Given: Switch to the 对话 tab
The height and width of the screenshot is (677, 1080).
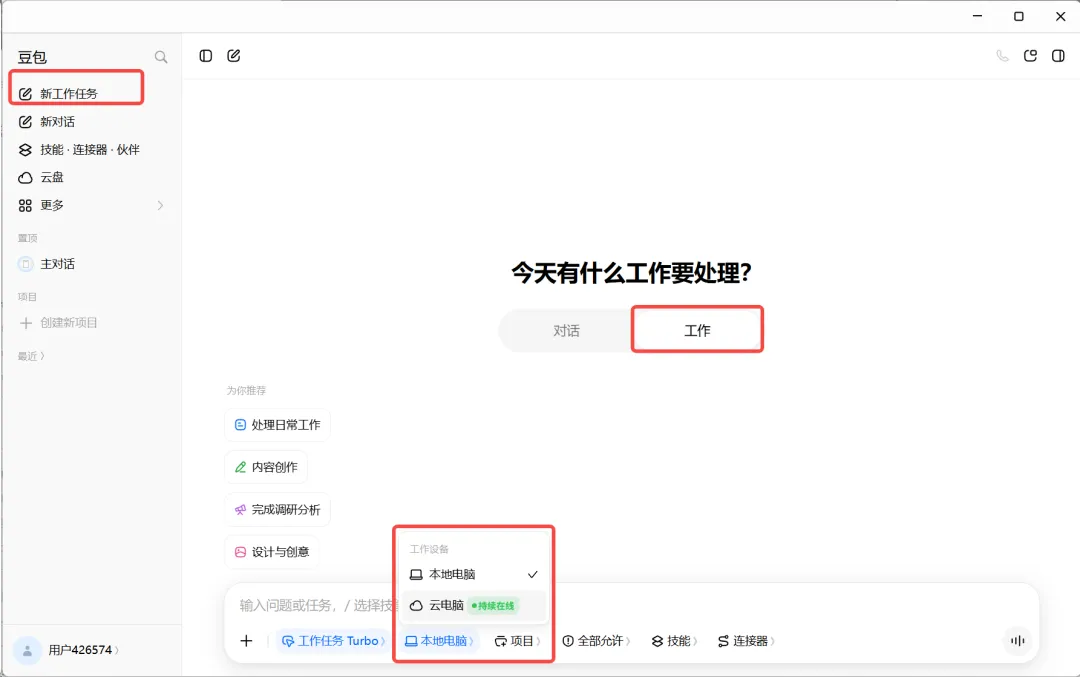Looking at the screenshot, I should (566, 331).
